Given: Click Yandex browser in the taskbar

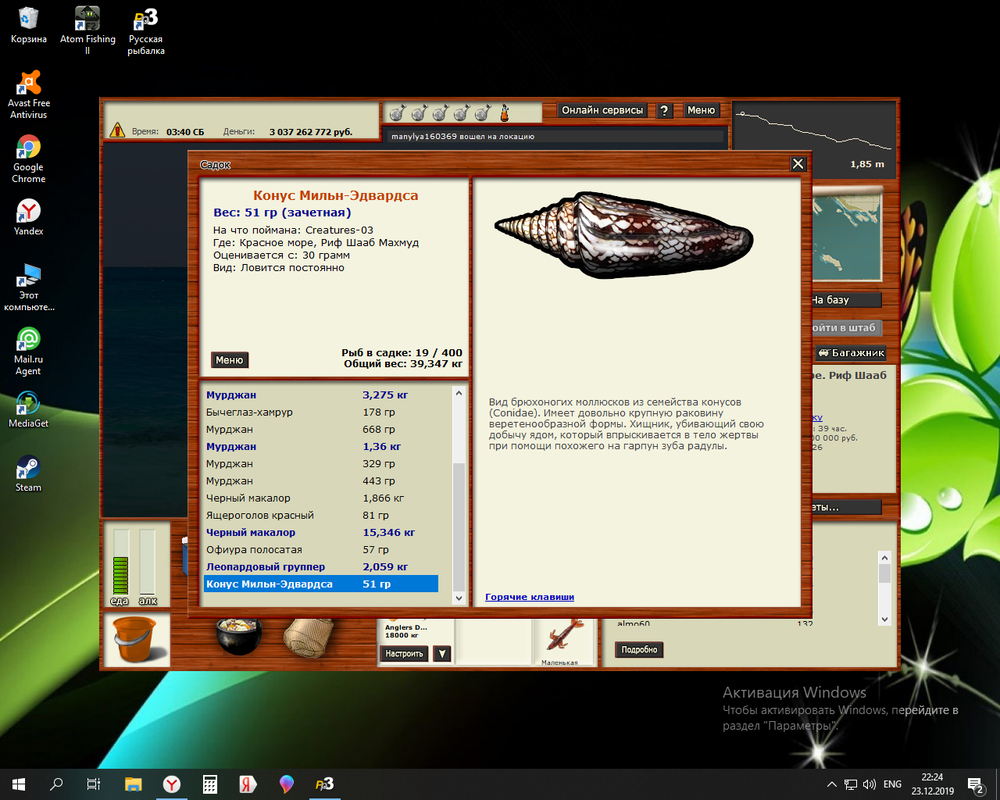Looking at the screenshot, I should tap(172, 784).
